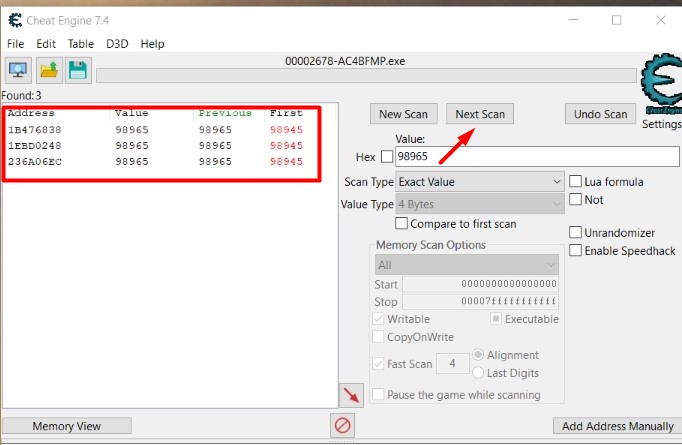Open a cheat table with folder icon

coord(49,70)
